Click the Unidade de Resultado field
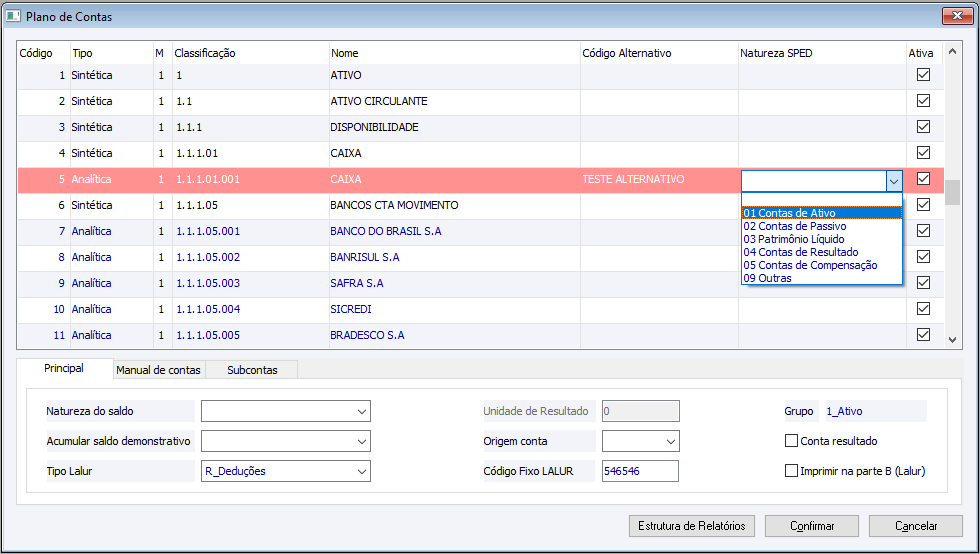980x554 pixels. [640, 411]
